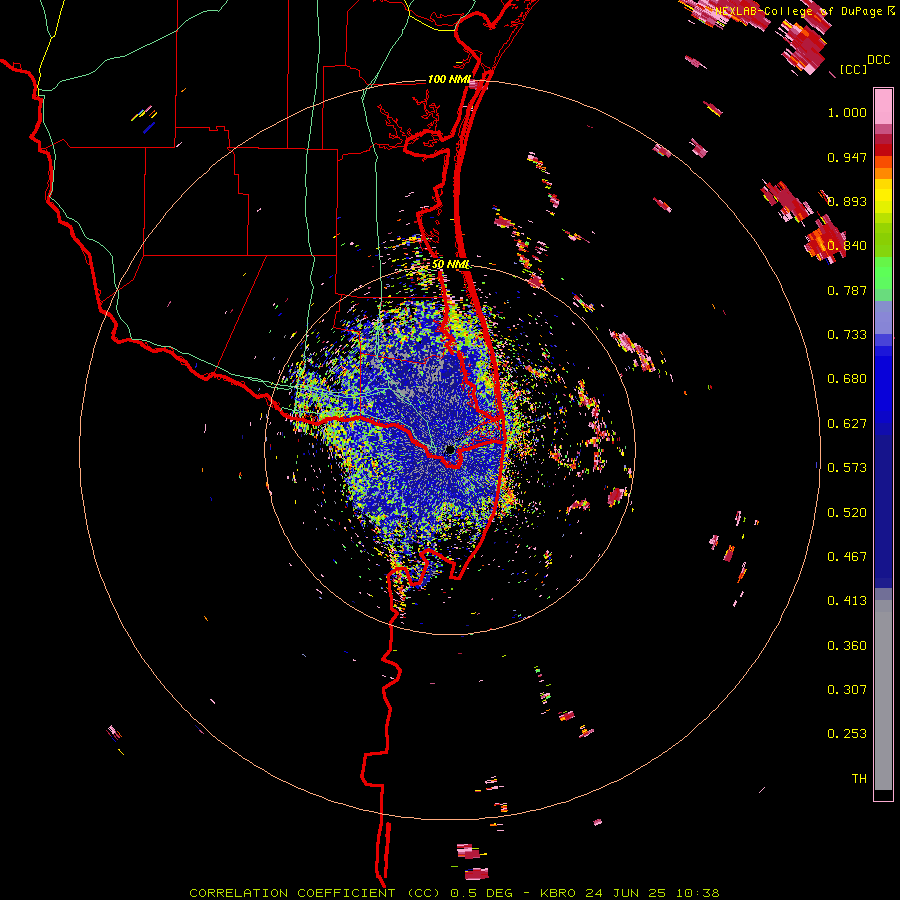Click the TH threshold label
The height and width of the screenshot is (900, 900).
[x=859, y=779]
